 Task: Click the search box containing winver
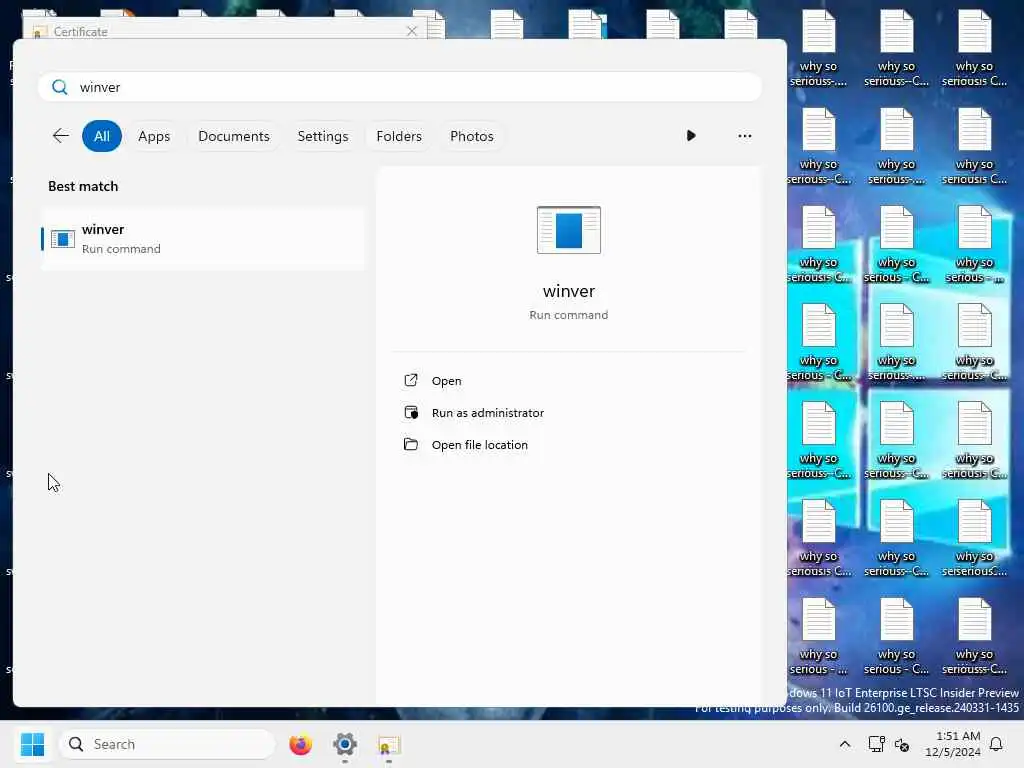[400, 87]
